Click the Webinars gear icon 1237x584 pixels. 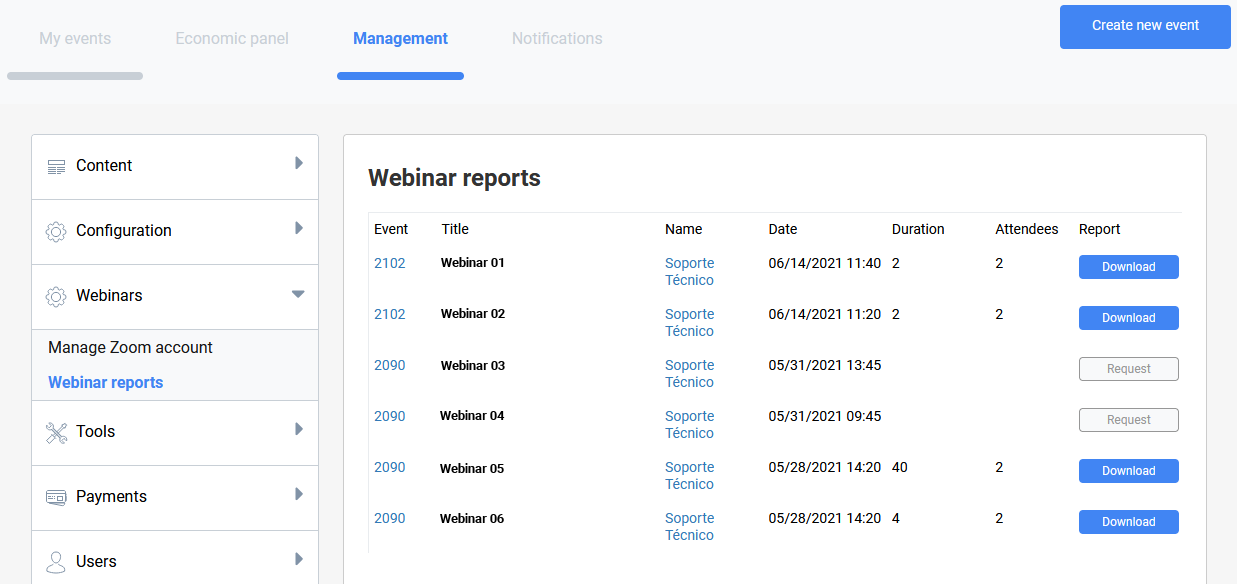tap(57, 296)
